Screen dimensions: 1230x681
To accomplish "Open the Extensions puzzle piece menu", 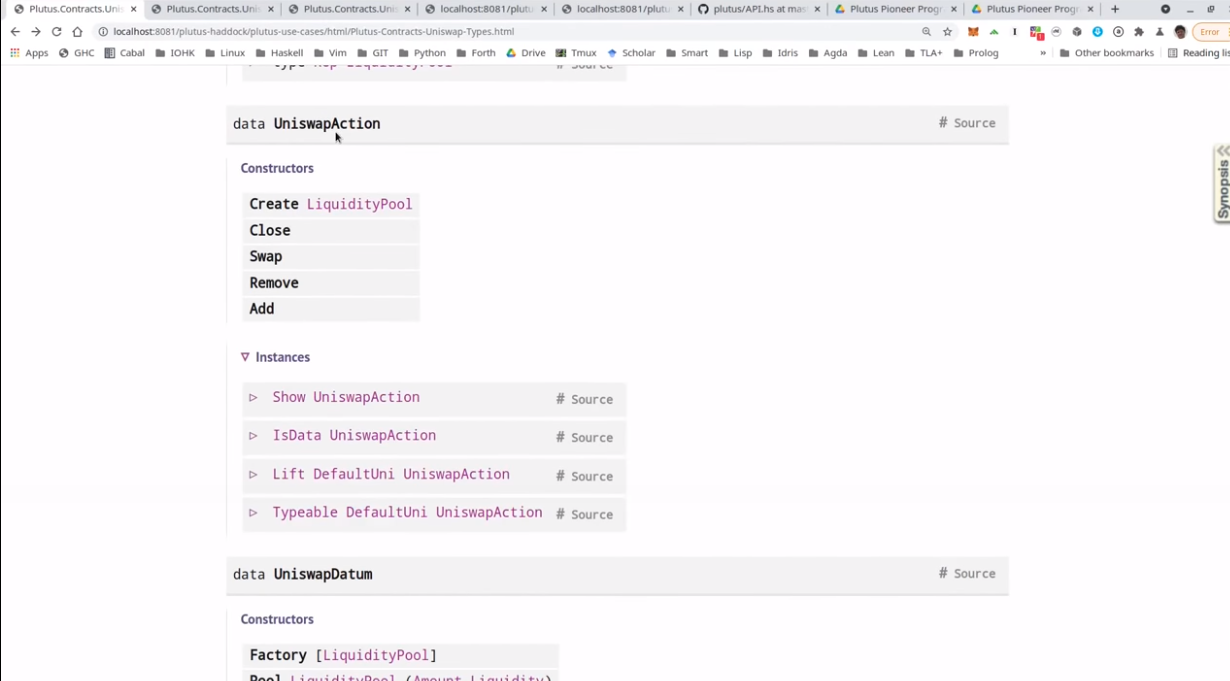I will (1138, 32).
